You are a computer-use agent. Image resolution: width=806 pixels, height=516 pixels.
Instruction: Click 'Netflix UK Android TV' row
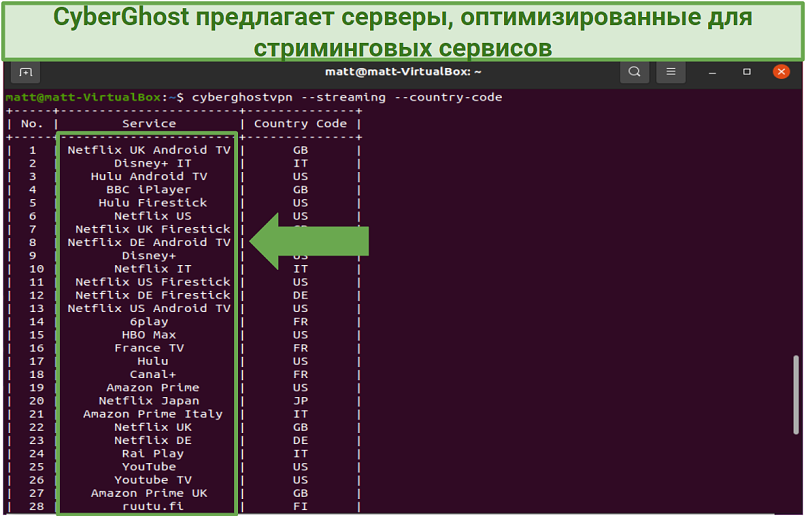(149, 150)
